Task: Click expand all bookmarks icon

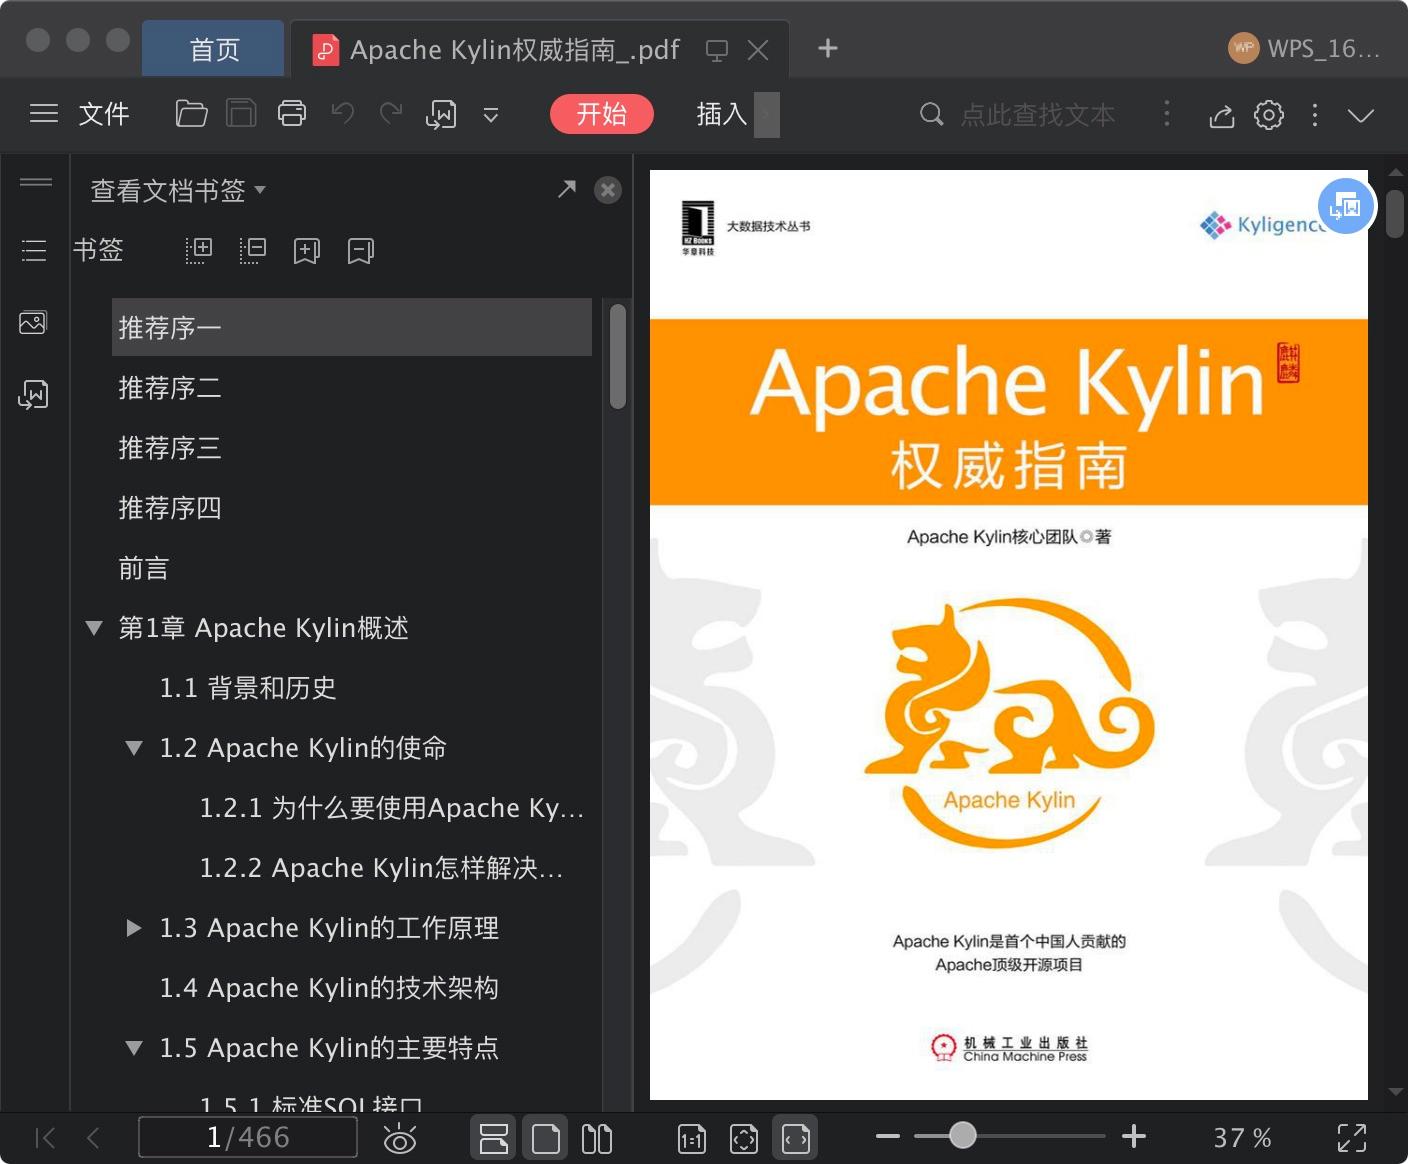Action: tap(199, 250)
